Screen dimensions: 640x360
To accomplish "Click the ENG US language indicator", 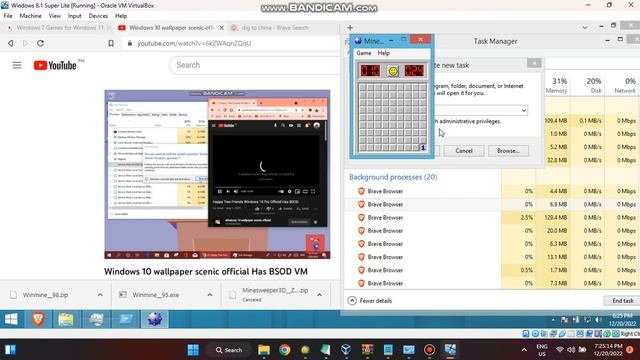I will pos(542,350).
